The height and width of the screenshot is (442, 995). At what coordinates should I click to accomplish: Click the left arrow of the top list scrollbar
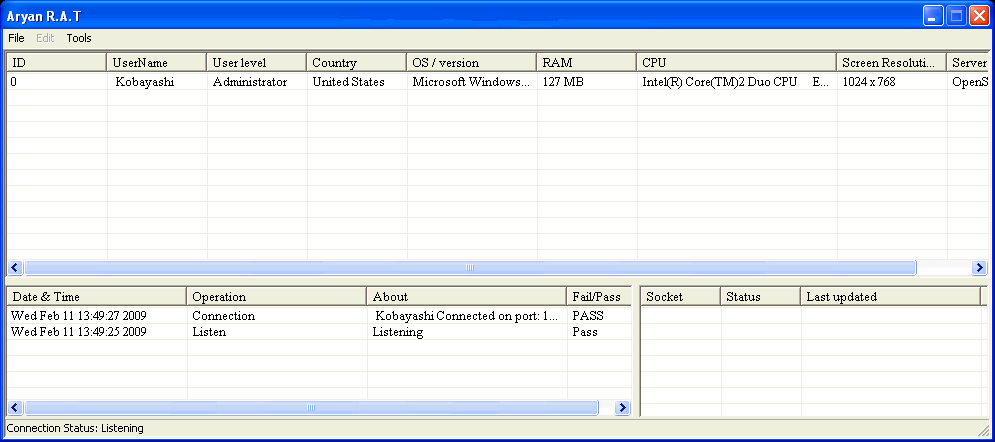pyautogui.click(x=15, y=268)
